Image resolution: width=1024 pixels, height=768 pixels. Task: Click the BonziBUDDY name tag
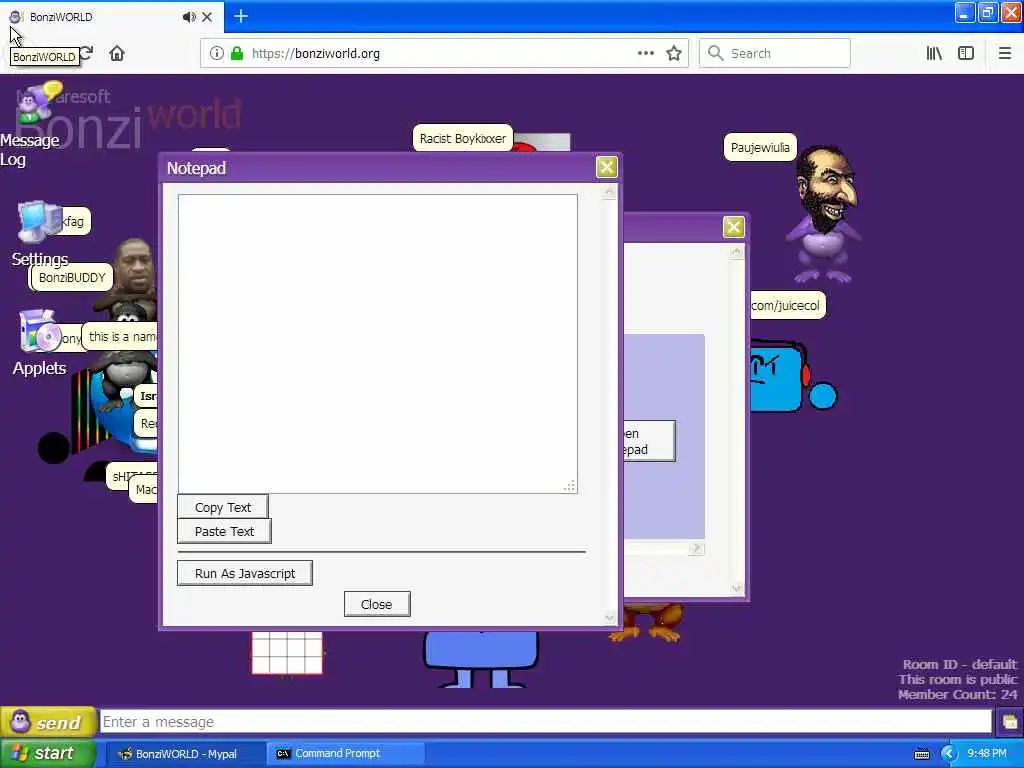[72, 278]
